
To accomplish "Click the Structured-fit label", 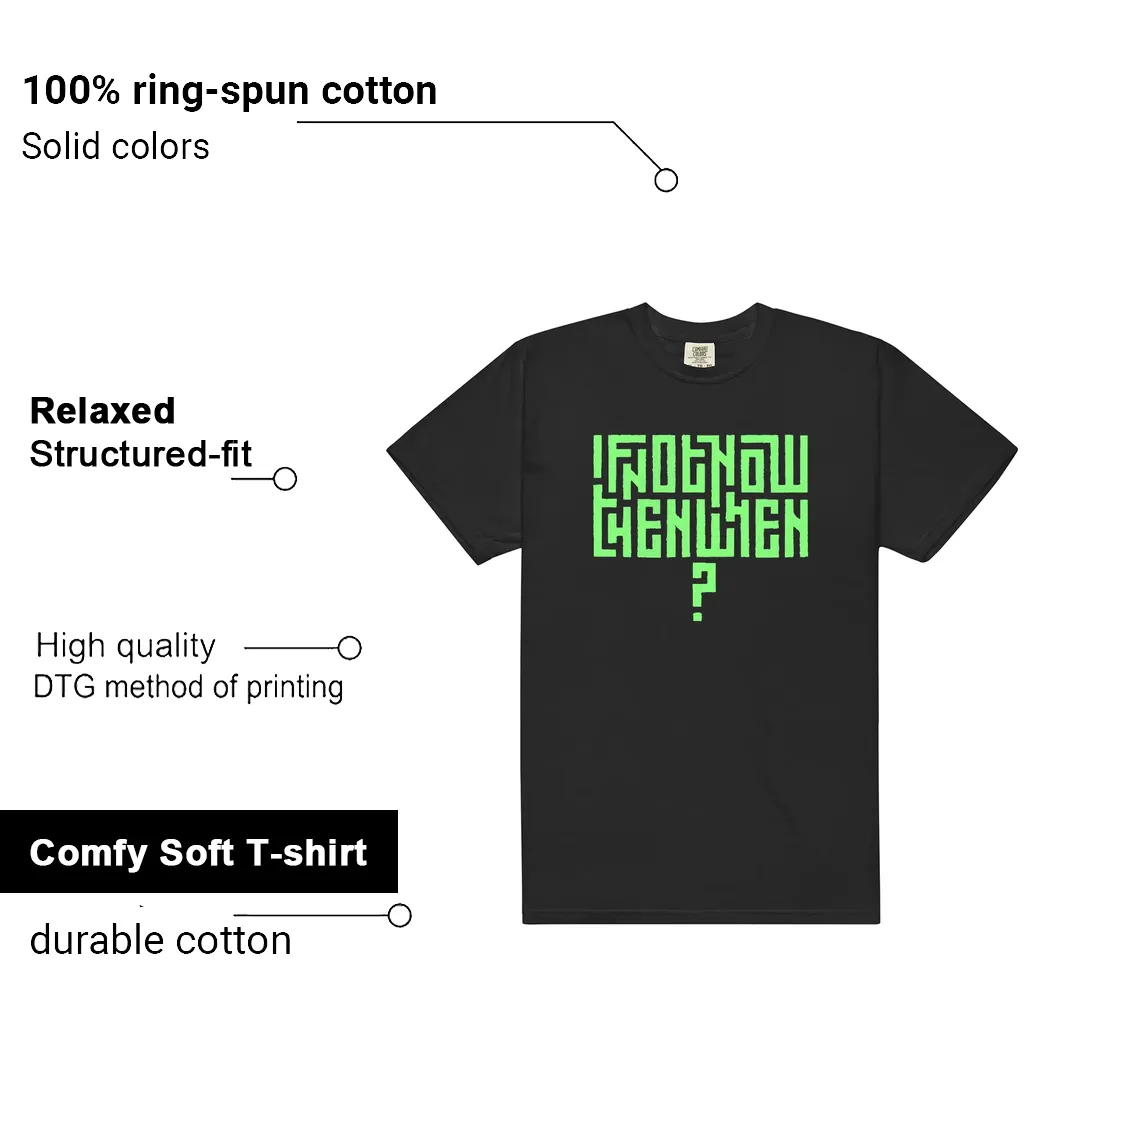I will coord(140,454).
